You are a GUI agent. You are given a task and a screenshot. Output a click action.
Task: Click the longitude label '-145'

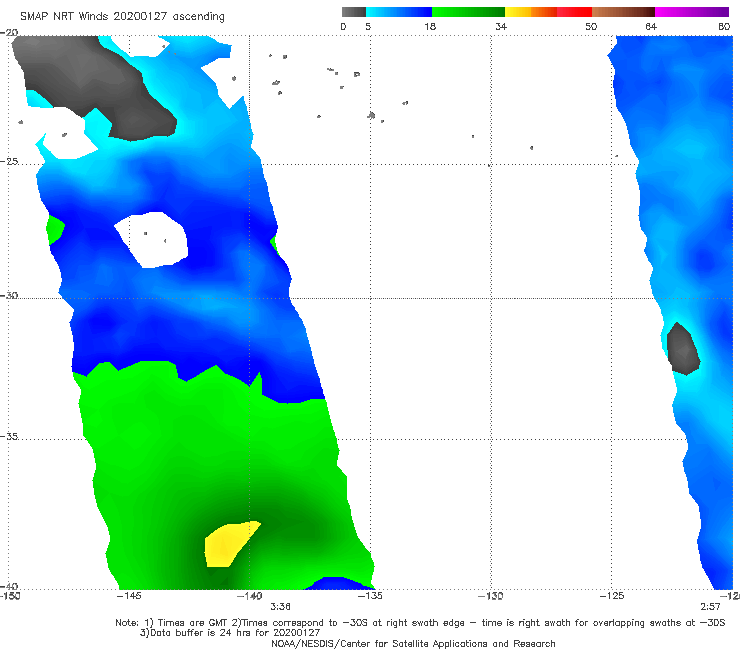[x=129, y=596]
